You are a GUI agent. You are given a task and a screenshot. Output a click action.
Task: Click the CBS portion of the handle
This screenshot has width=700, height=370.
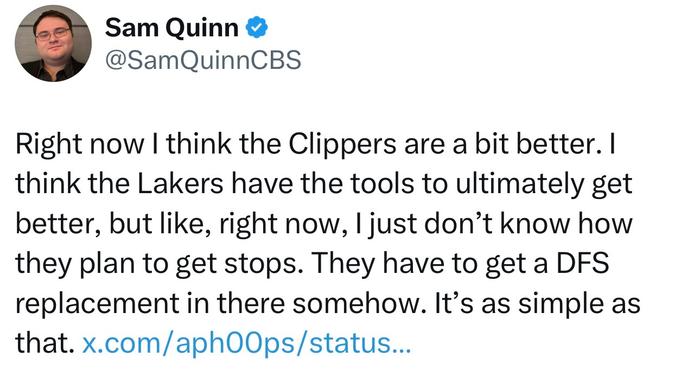(x=276, y=60)
